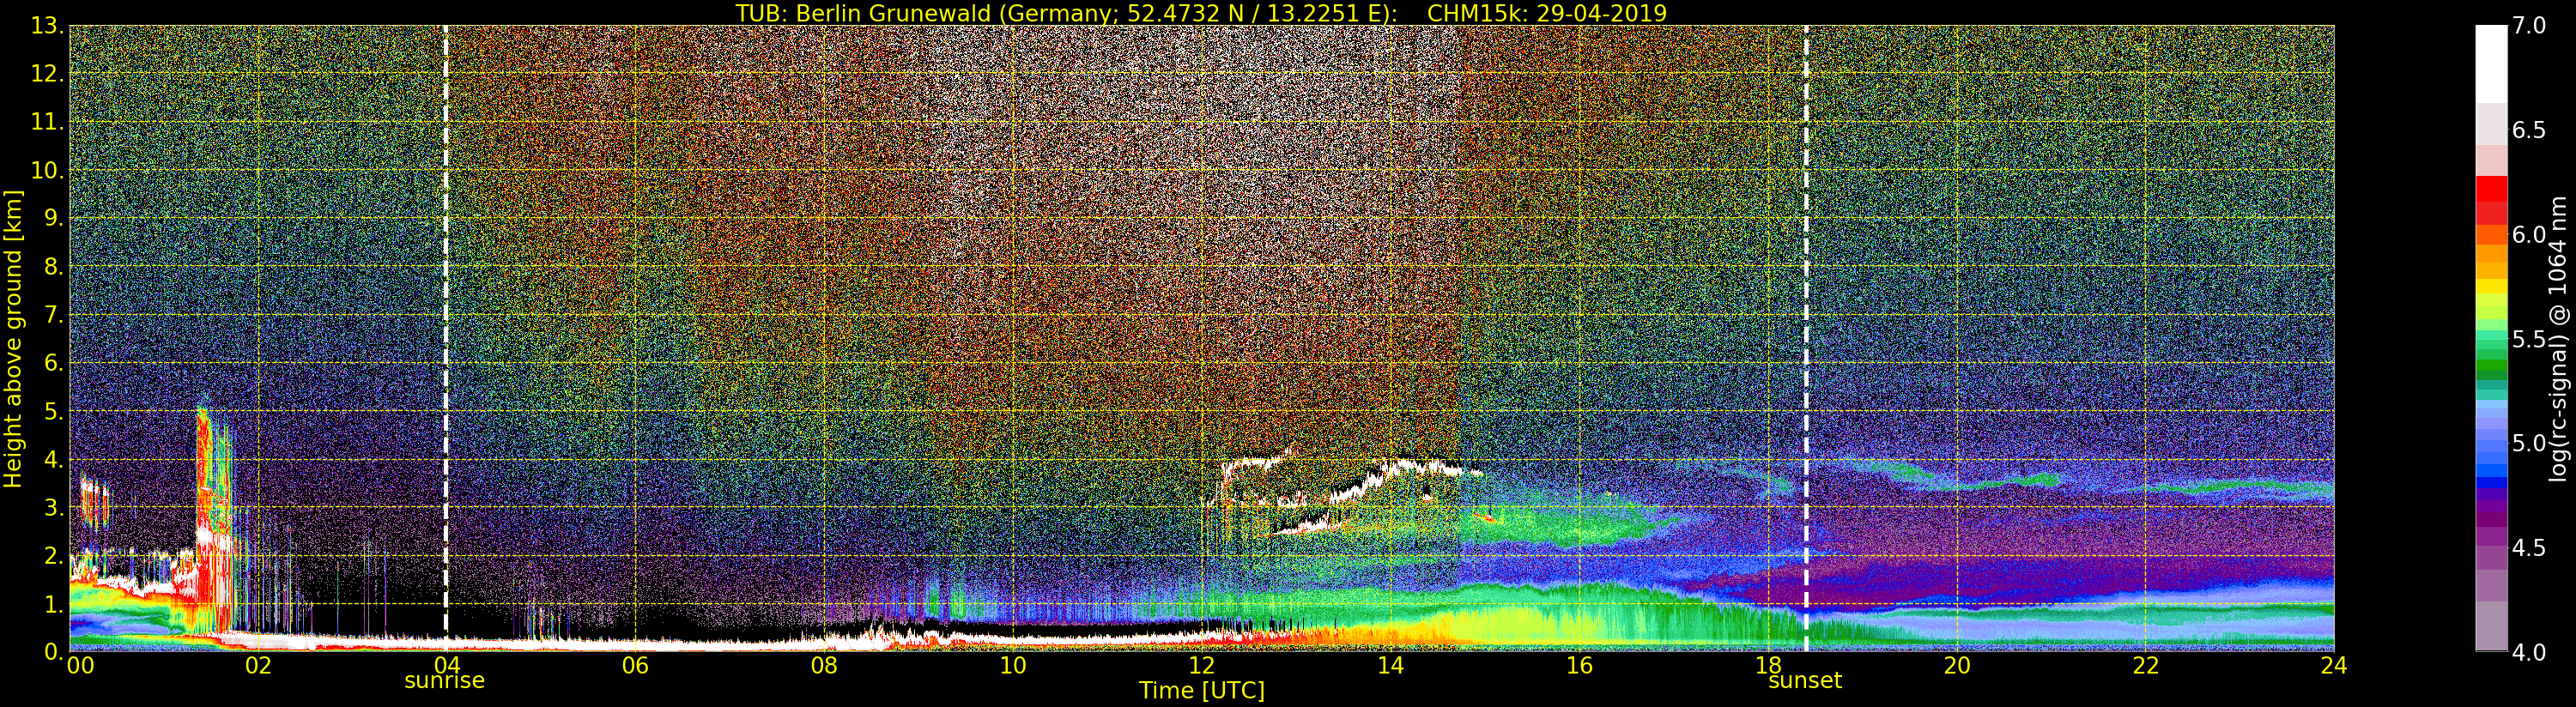Click the colorbar tick label 5.0
The image size is (2576, 707).
click(2529, 443)
